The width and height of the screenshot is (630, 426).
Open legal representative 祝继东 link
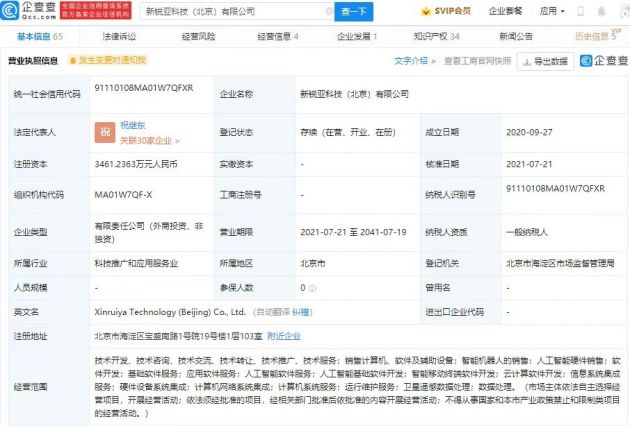click(x=133, y=125)
